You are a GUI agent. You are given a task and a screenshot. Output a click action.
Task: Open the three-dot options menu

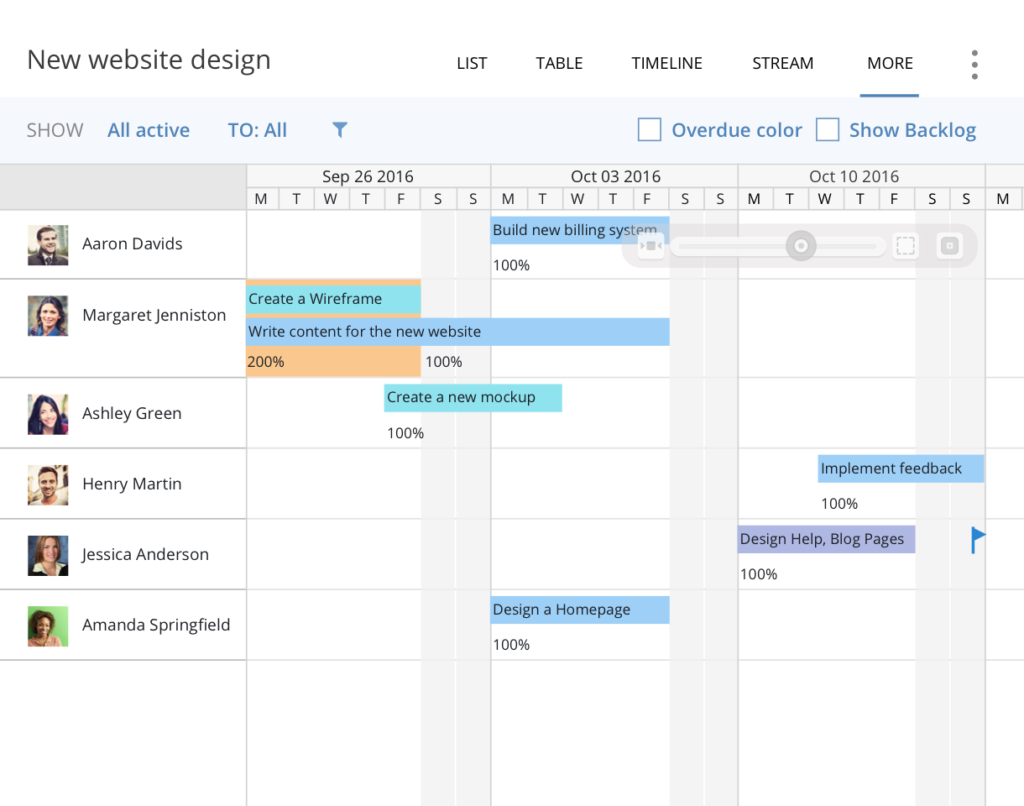974,64
